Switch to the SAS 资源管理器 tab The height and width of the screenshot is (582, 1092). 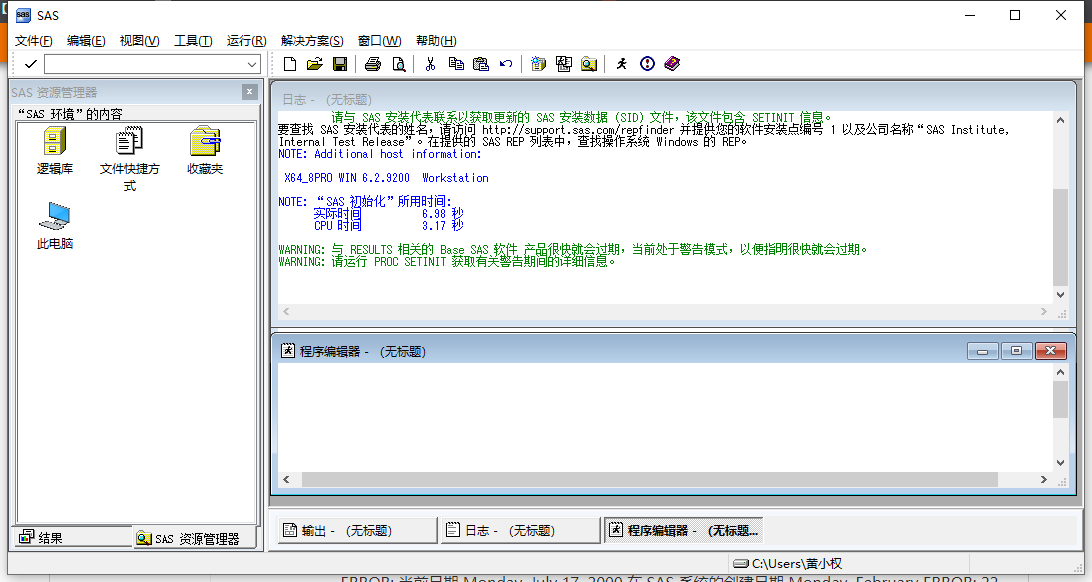(194, 538)
